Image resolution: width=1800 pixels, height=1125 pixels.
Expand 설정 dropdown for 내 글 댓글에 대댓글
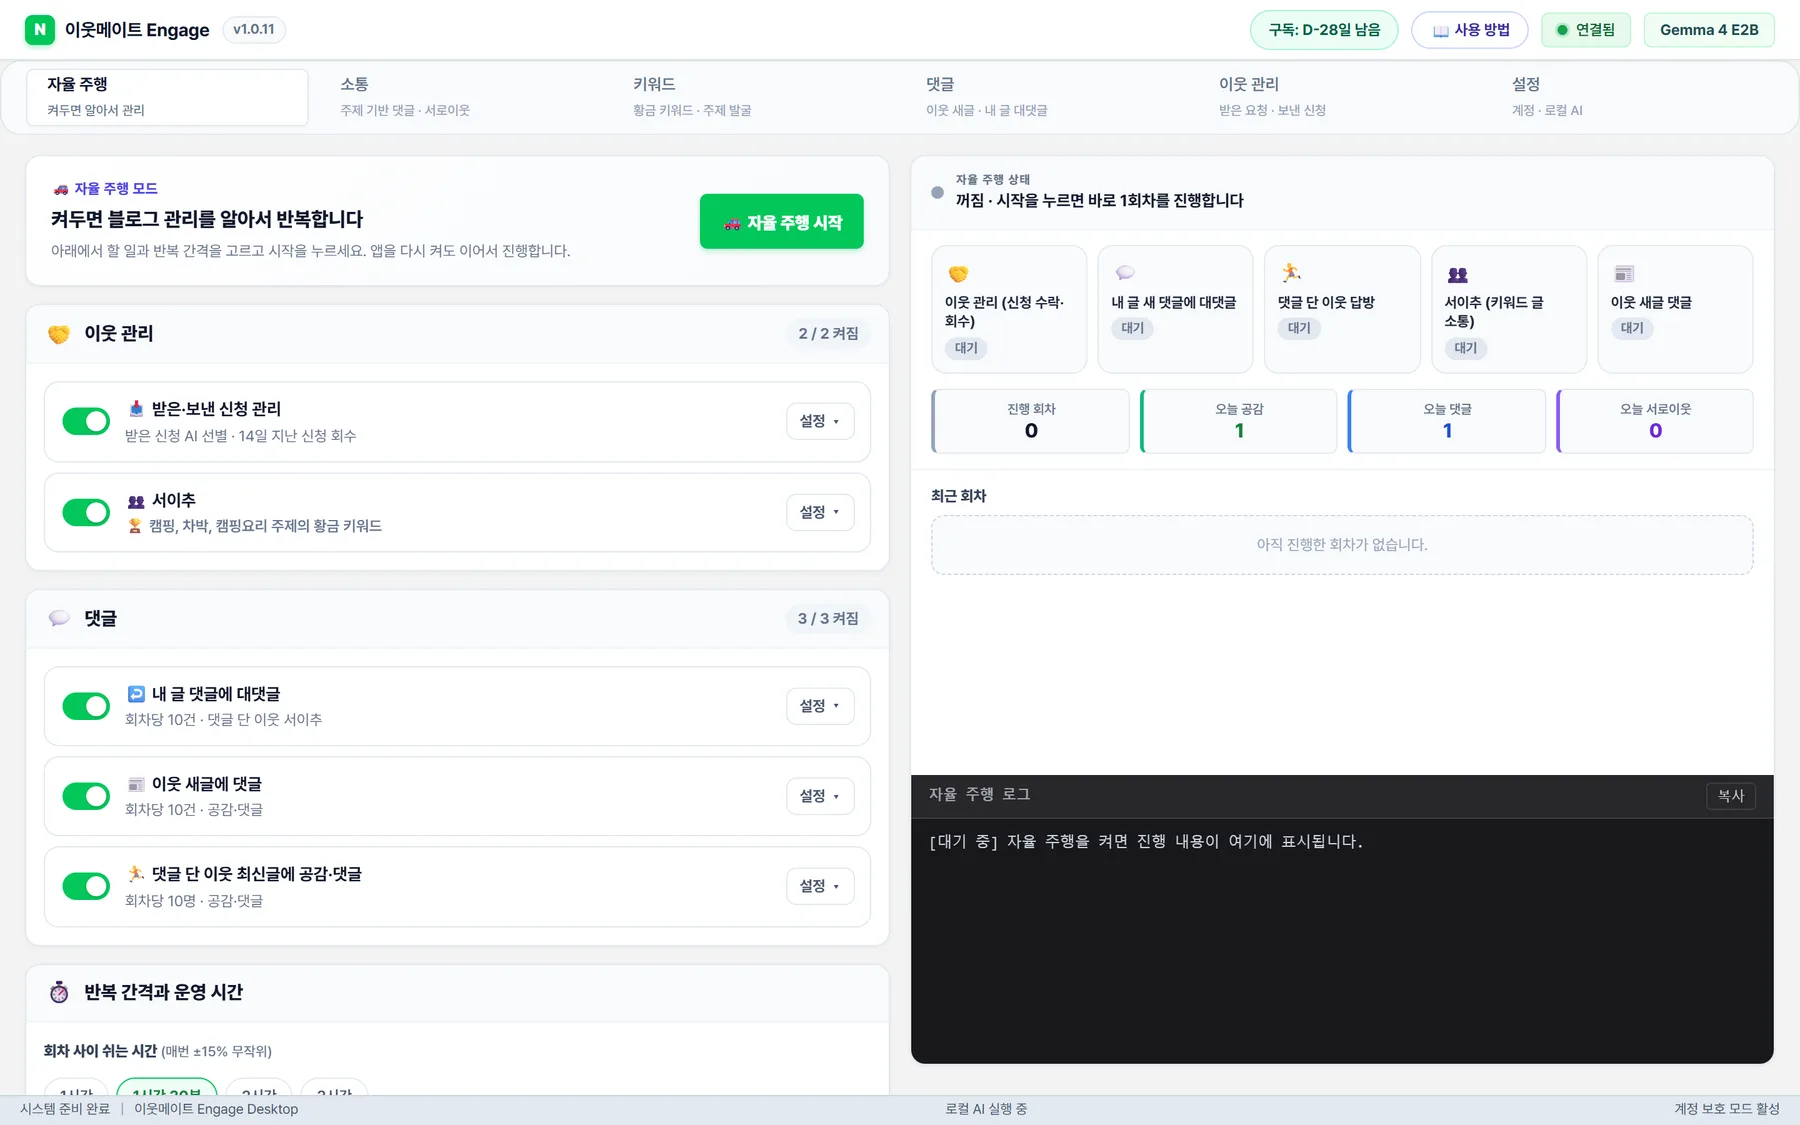coord(820,706)
